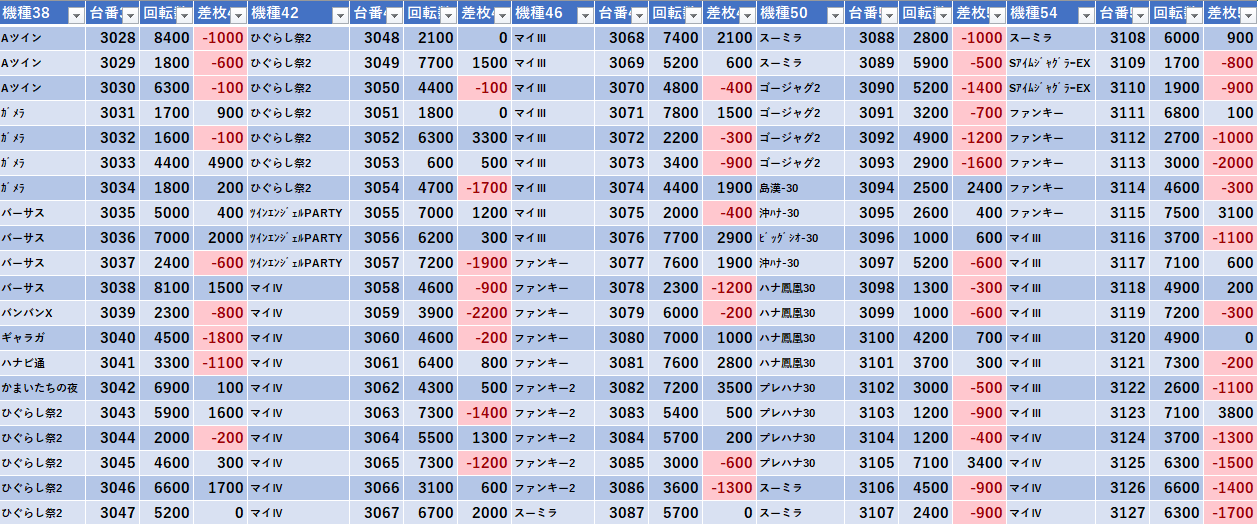Click the ｽﾏｲﾙｼﾞｬｸﾞﾗｰEX name in row 3109
1258x524 pixels.
pos(1051,63)
